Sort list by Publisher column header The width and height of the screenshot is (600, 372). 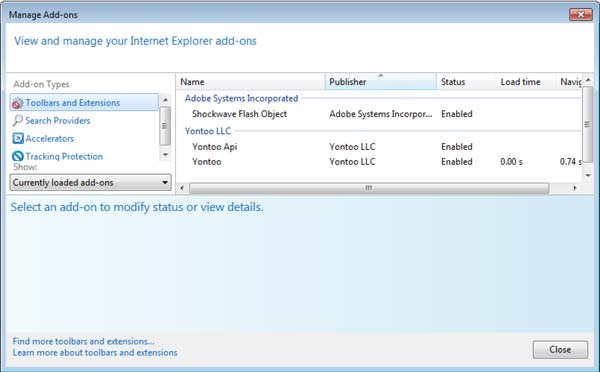[381, 82]
